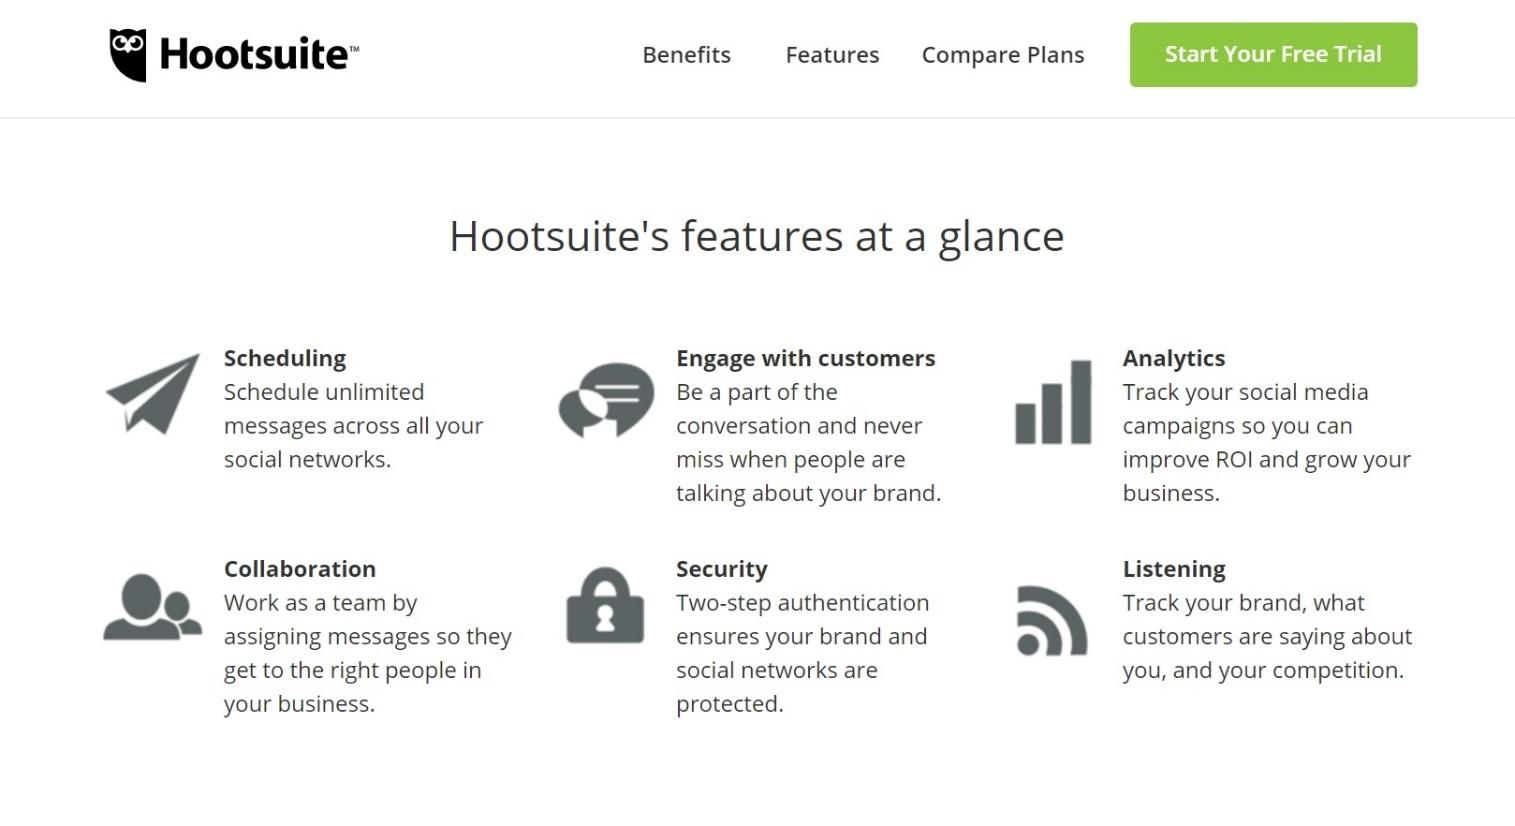The image size is (1515, 826).
Task: Select the Collaboration feature heading
Action: point(300,569)
